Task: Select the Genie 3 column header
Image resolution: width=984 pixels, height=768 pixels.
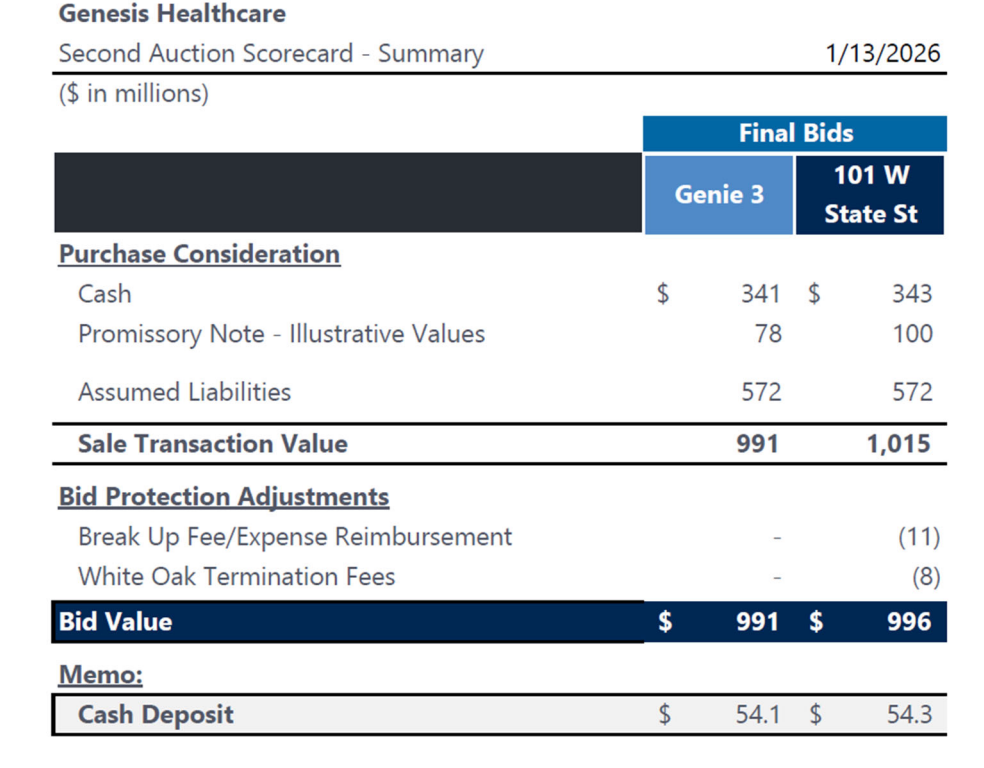Action: click(x=718, y=194)
